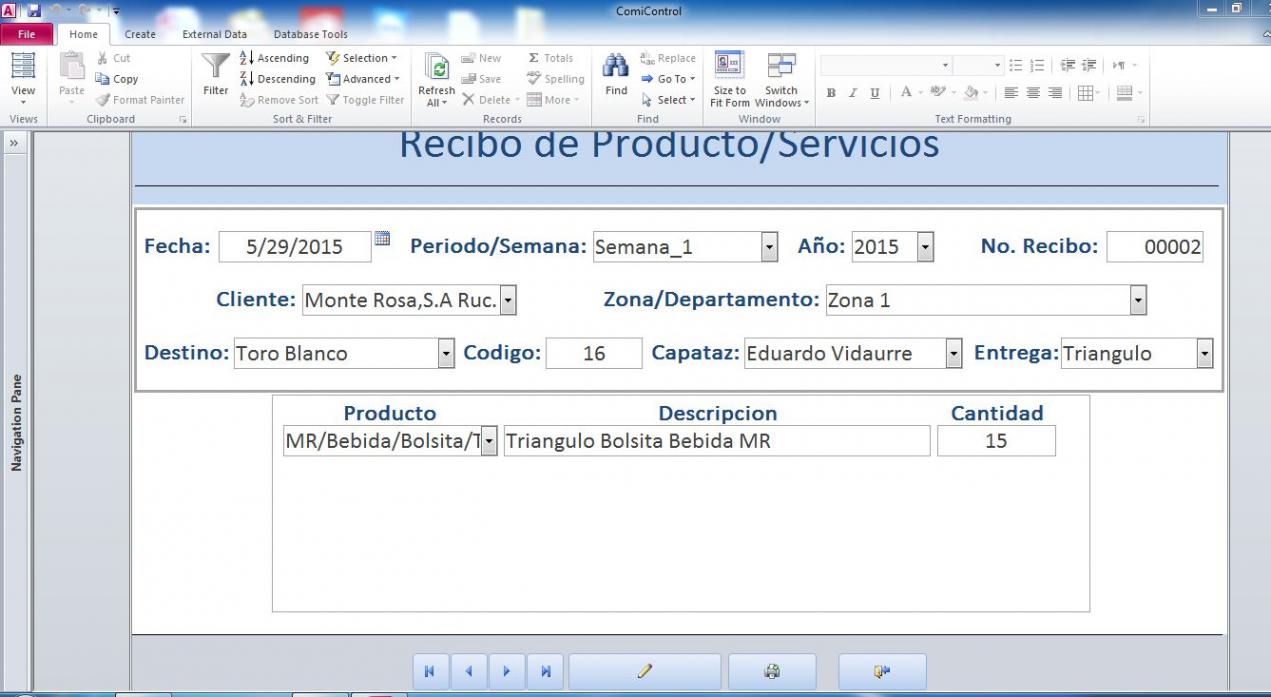
Task: Click the gridlines icon
Action: click(1084, 93)
